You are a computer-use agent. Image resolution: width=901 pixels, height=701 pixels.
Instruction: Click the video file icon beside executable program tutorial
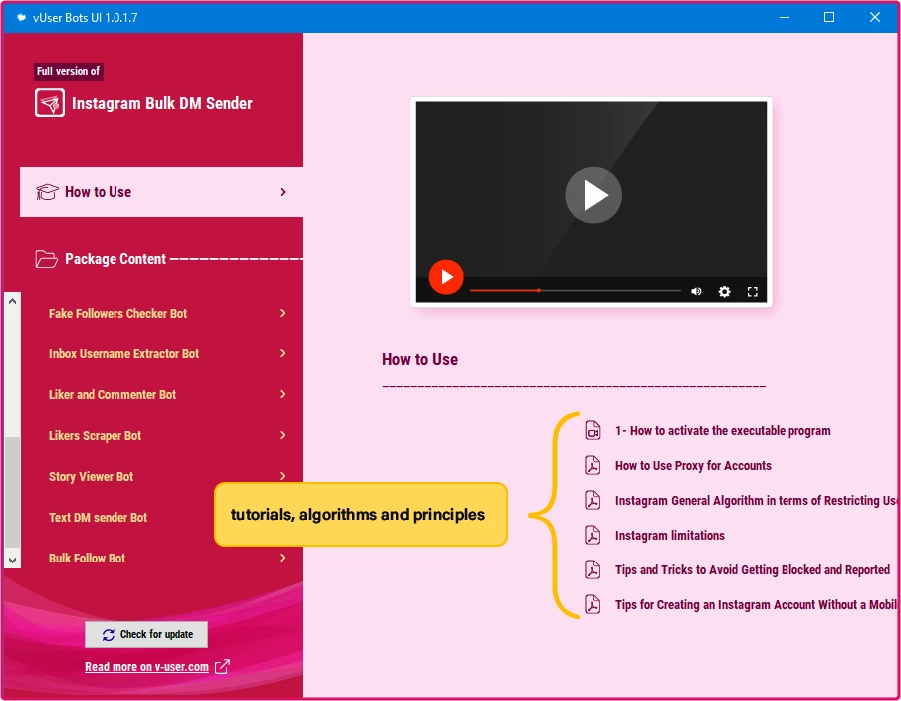pos(593,430)
